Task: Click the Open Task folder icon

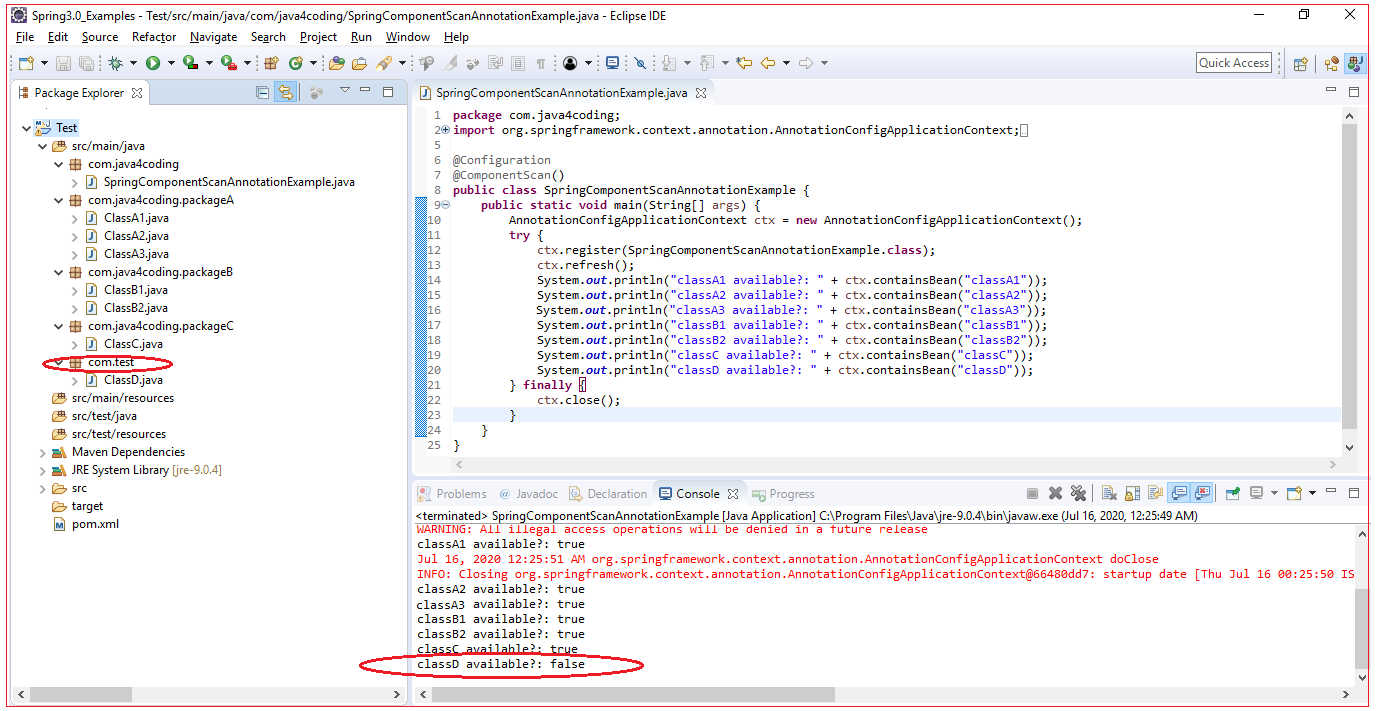Action: pyautogui.click(x=358, y=63)
